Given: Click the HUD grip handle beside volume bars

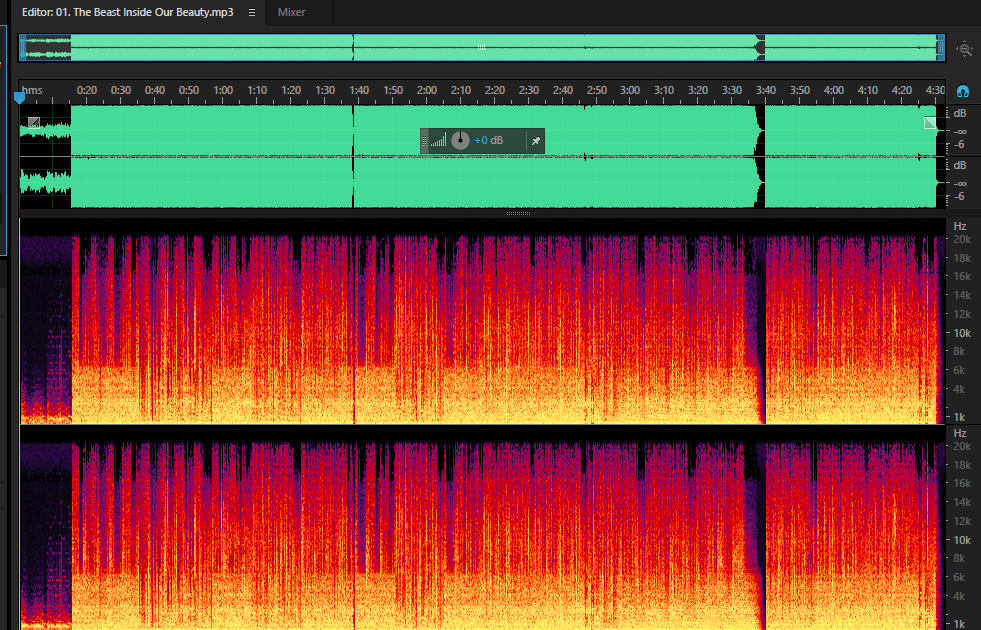Looking at the screenshot, I should (x=425, y=141).
